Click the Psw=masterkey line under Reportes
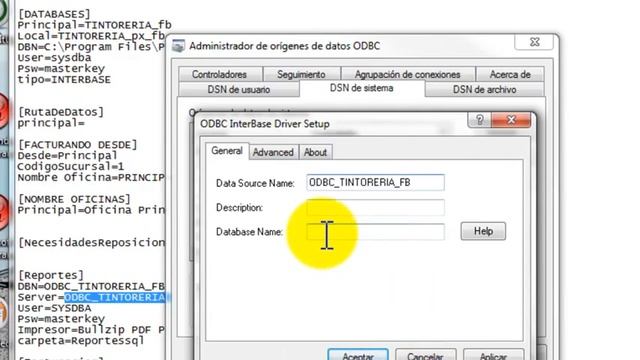The width and height of the screenshot is (640, 360). pos(61,319)
